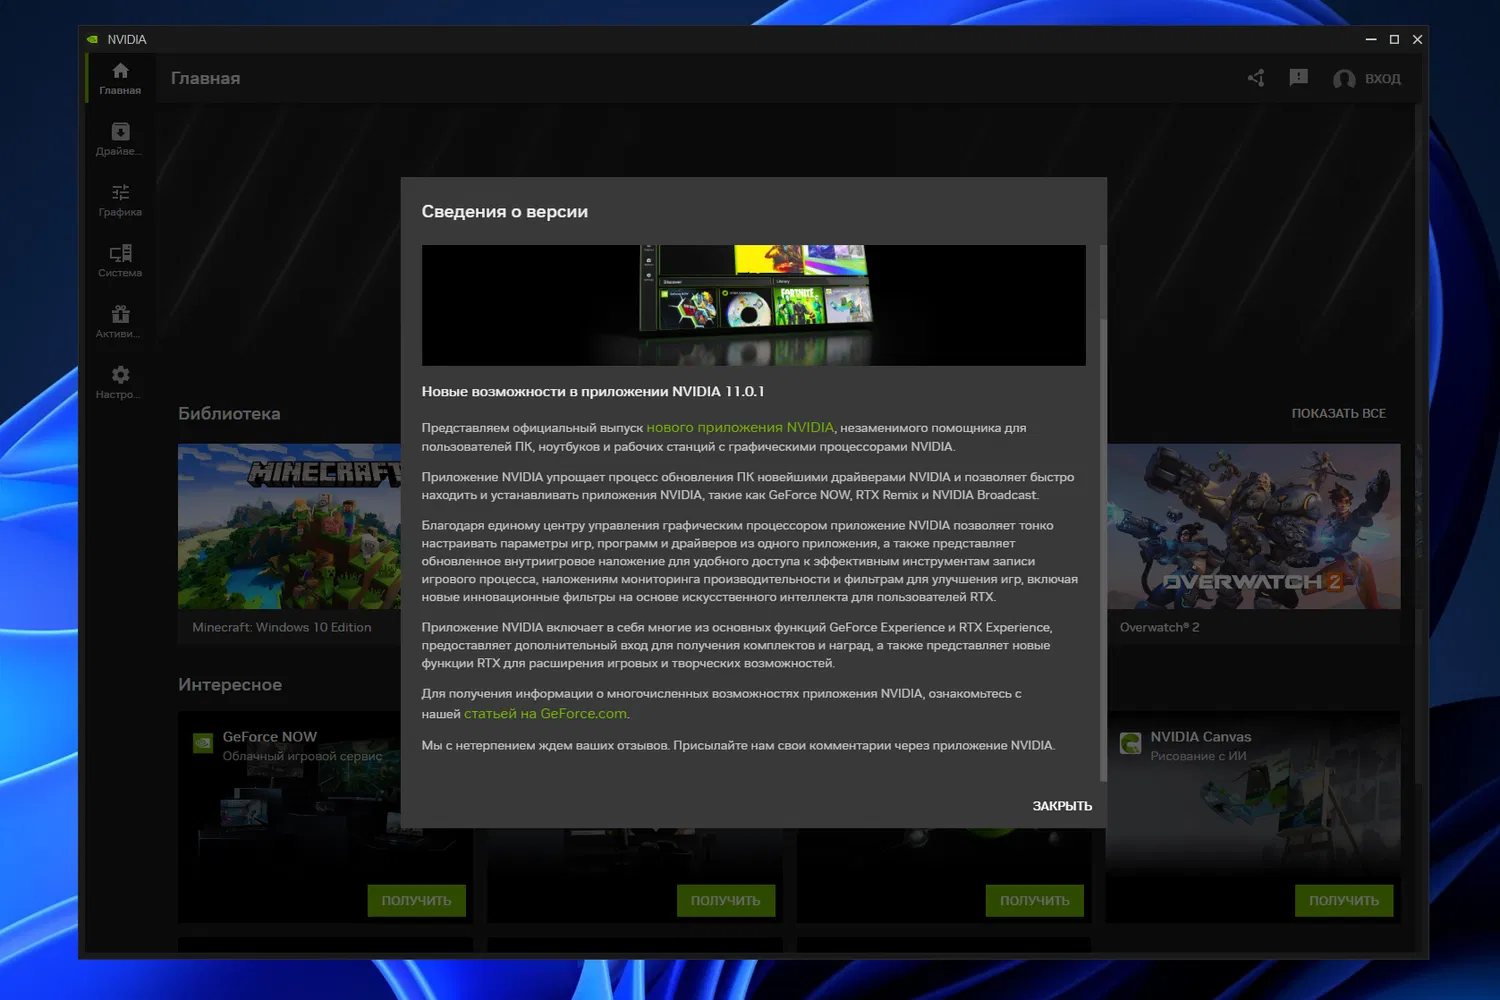The width and height of the screenshot is (1500, 1000).
Task: Click ПОЛУЧИТЬ on the third featured card
Action: (x=1035, y=901)
